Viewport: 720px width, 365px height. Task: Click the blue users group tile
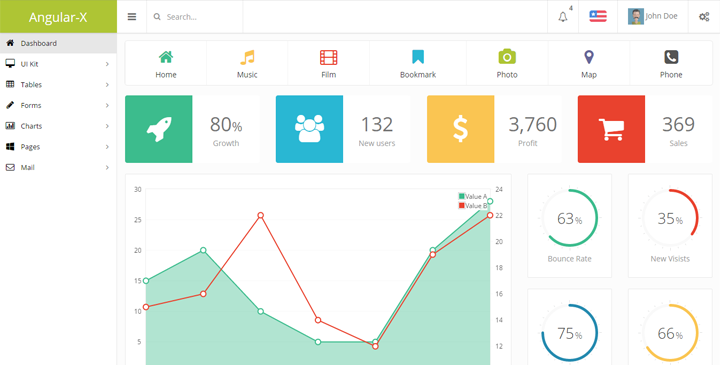click(309, 129)
